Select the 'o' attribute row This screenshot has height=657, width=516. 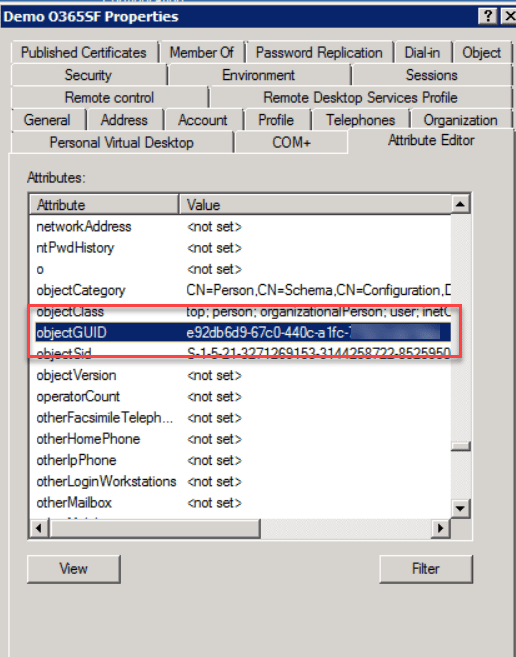tap(240, 269)
